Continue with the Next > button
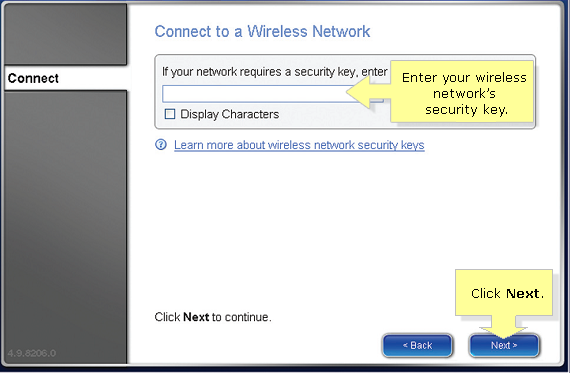The height and width of the screenshot is (373, 570). [504, 345]
